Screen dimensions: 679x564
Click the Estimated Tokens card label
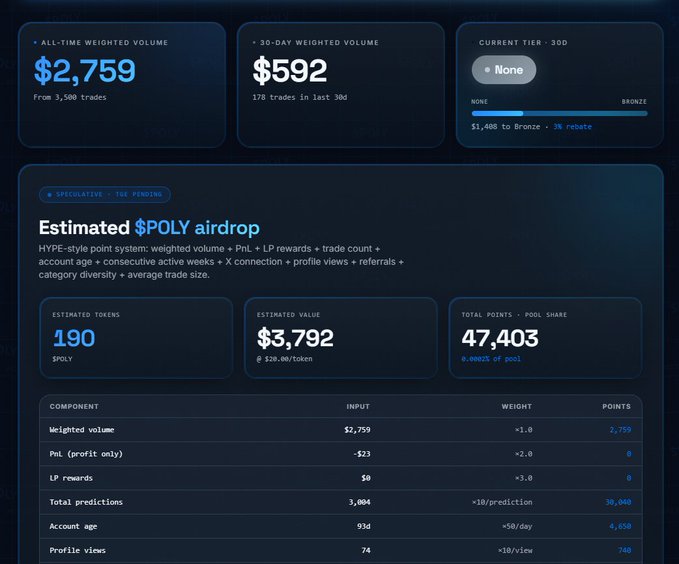86,315
